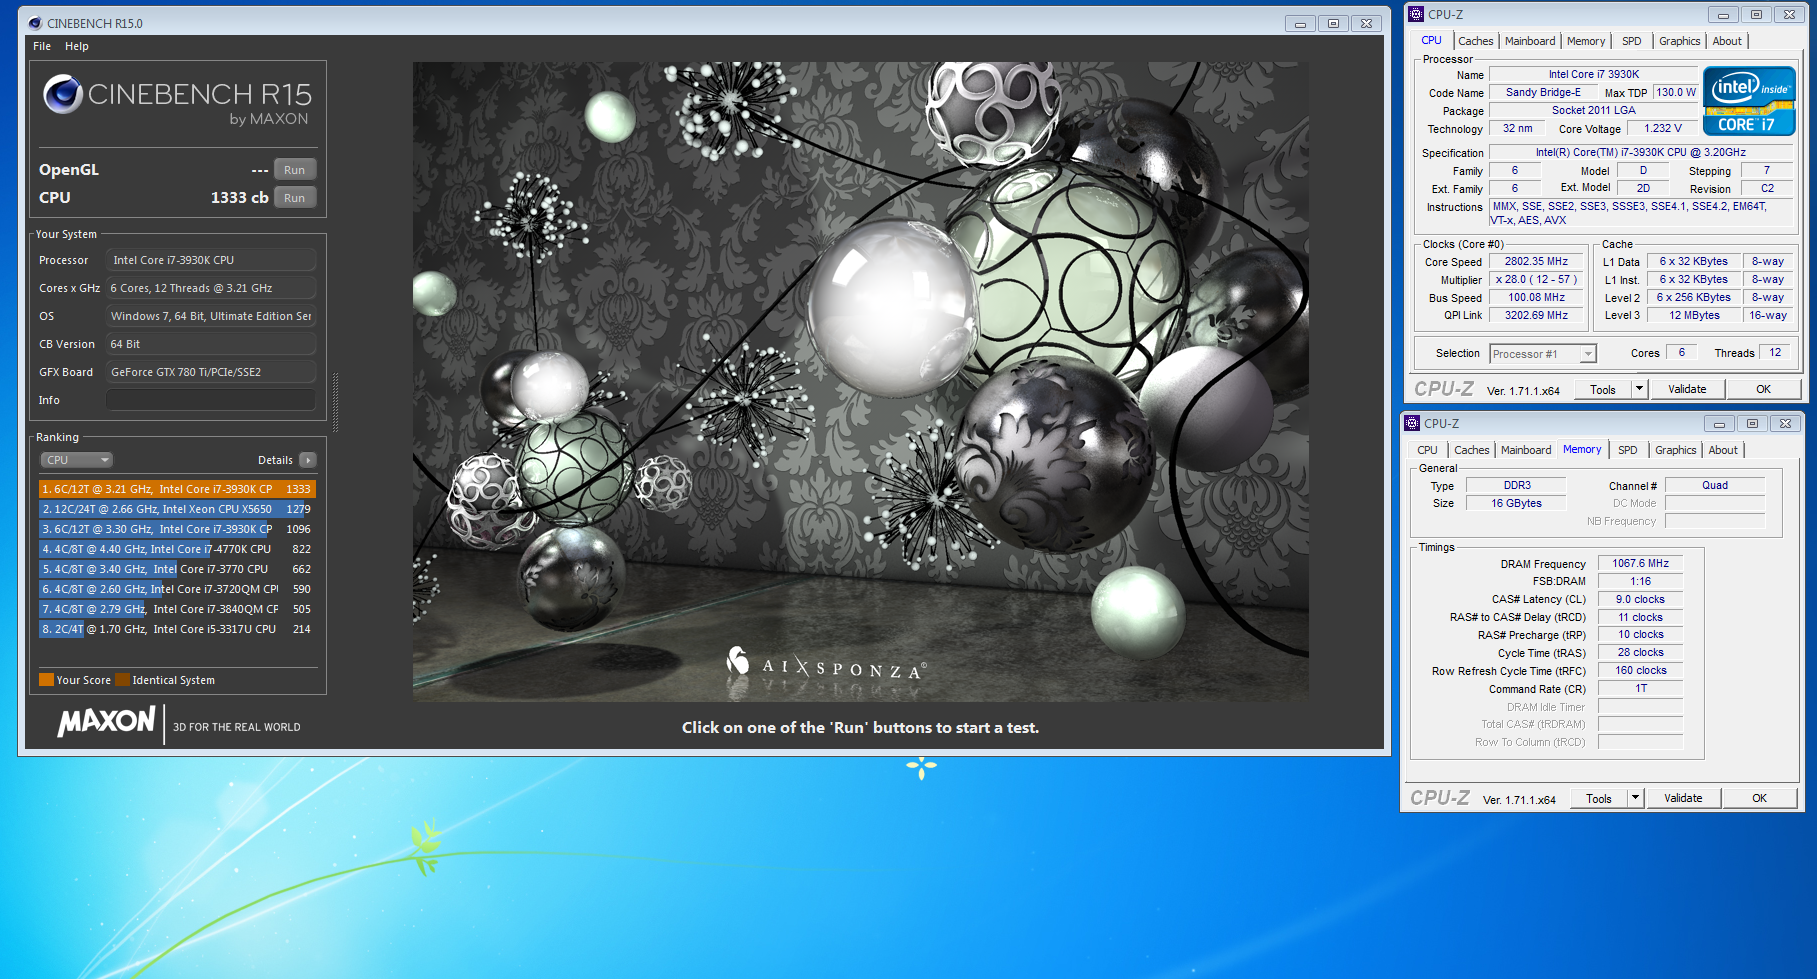Screen dimensions: 1817x979
Task: Switch to Memory tab in top CPU-Z
Action: 1586,41
